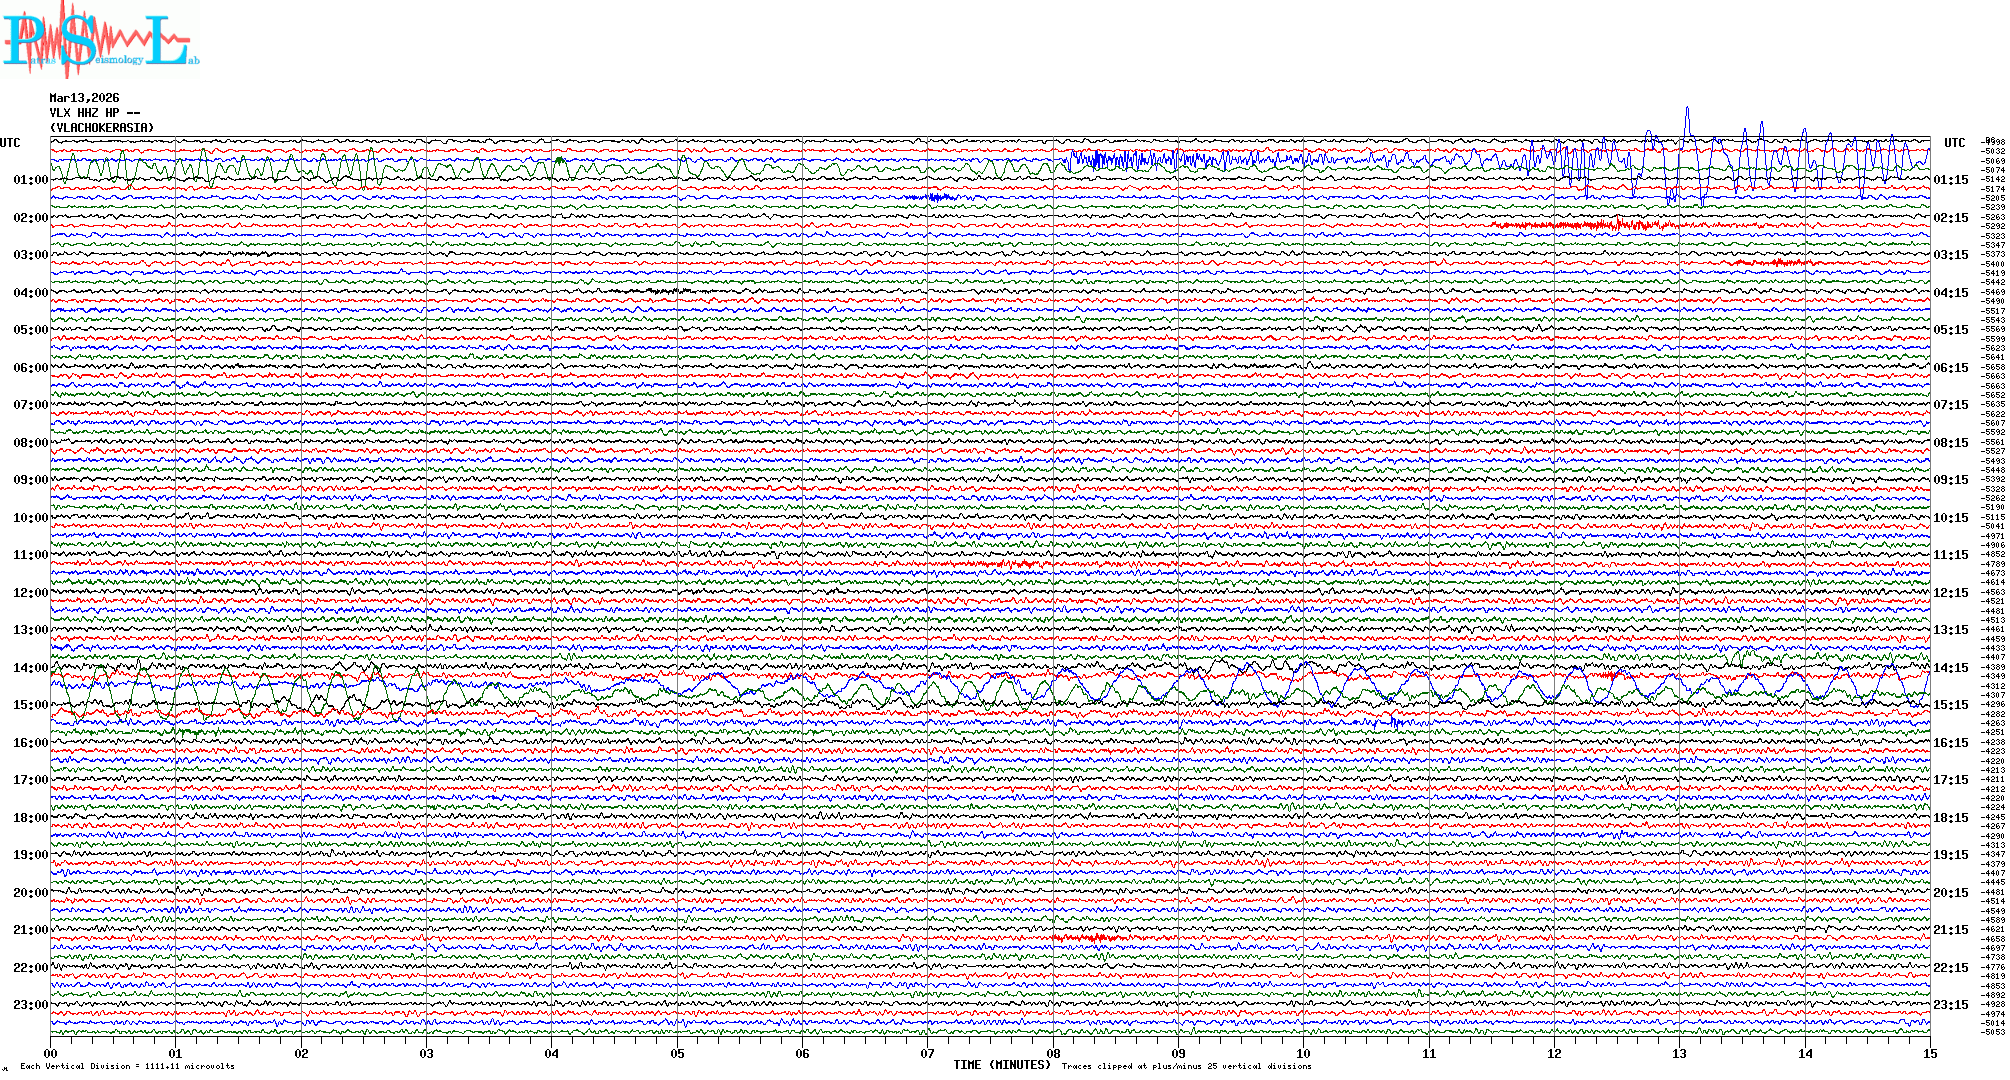Click the (VLACHOKERASIA) station name
Viewport: 2010px width, 1080px height.
click(x=102, y=128)
